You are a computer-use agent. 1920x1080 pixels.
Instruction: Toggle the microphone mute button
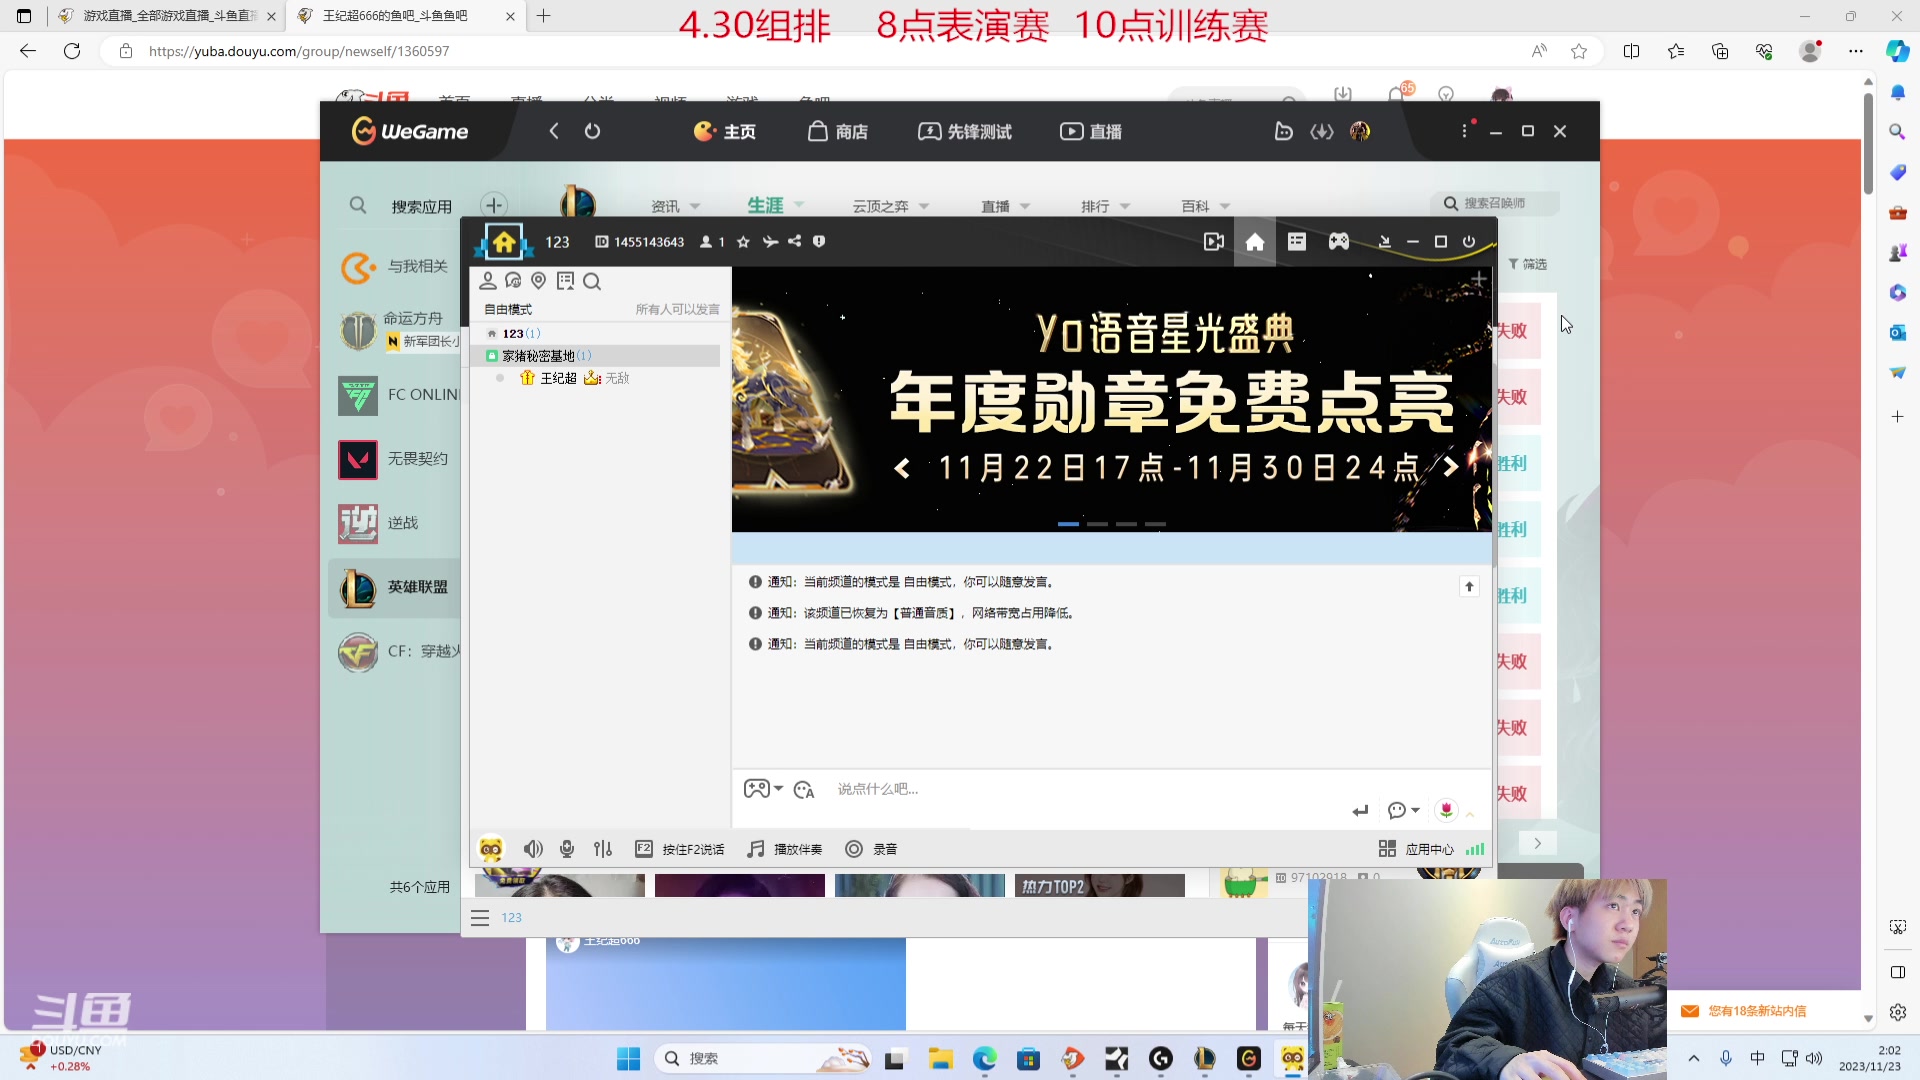tap(567, 849)
